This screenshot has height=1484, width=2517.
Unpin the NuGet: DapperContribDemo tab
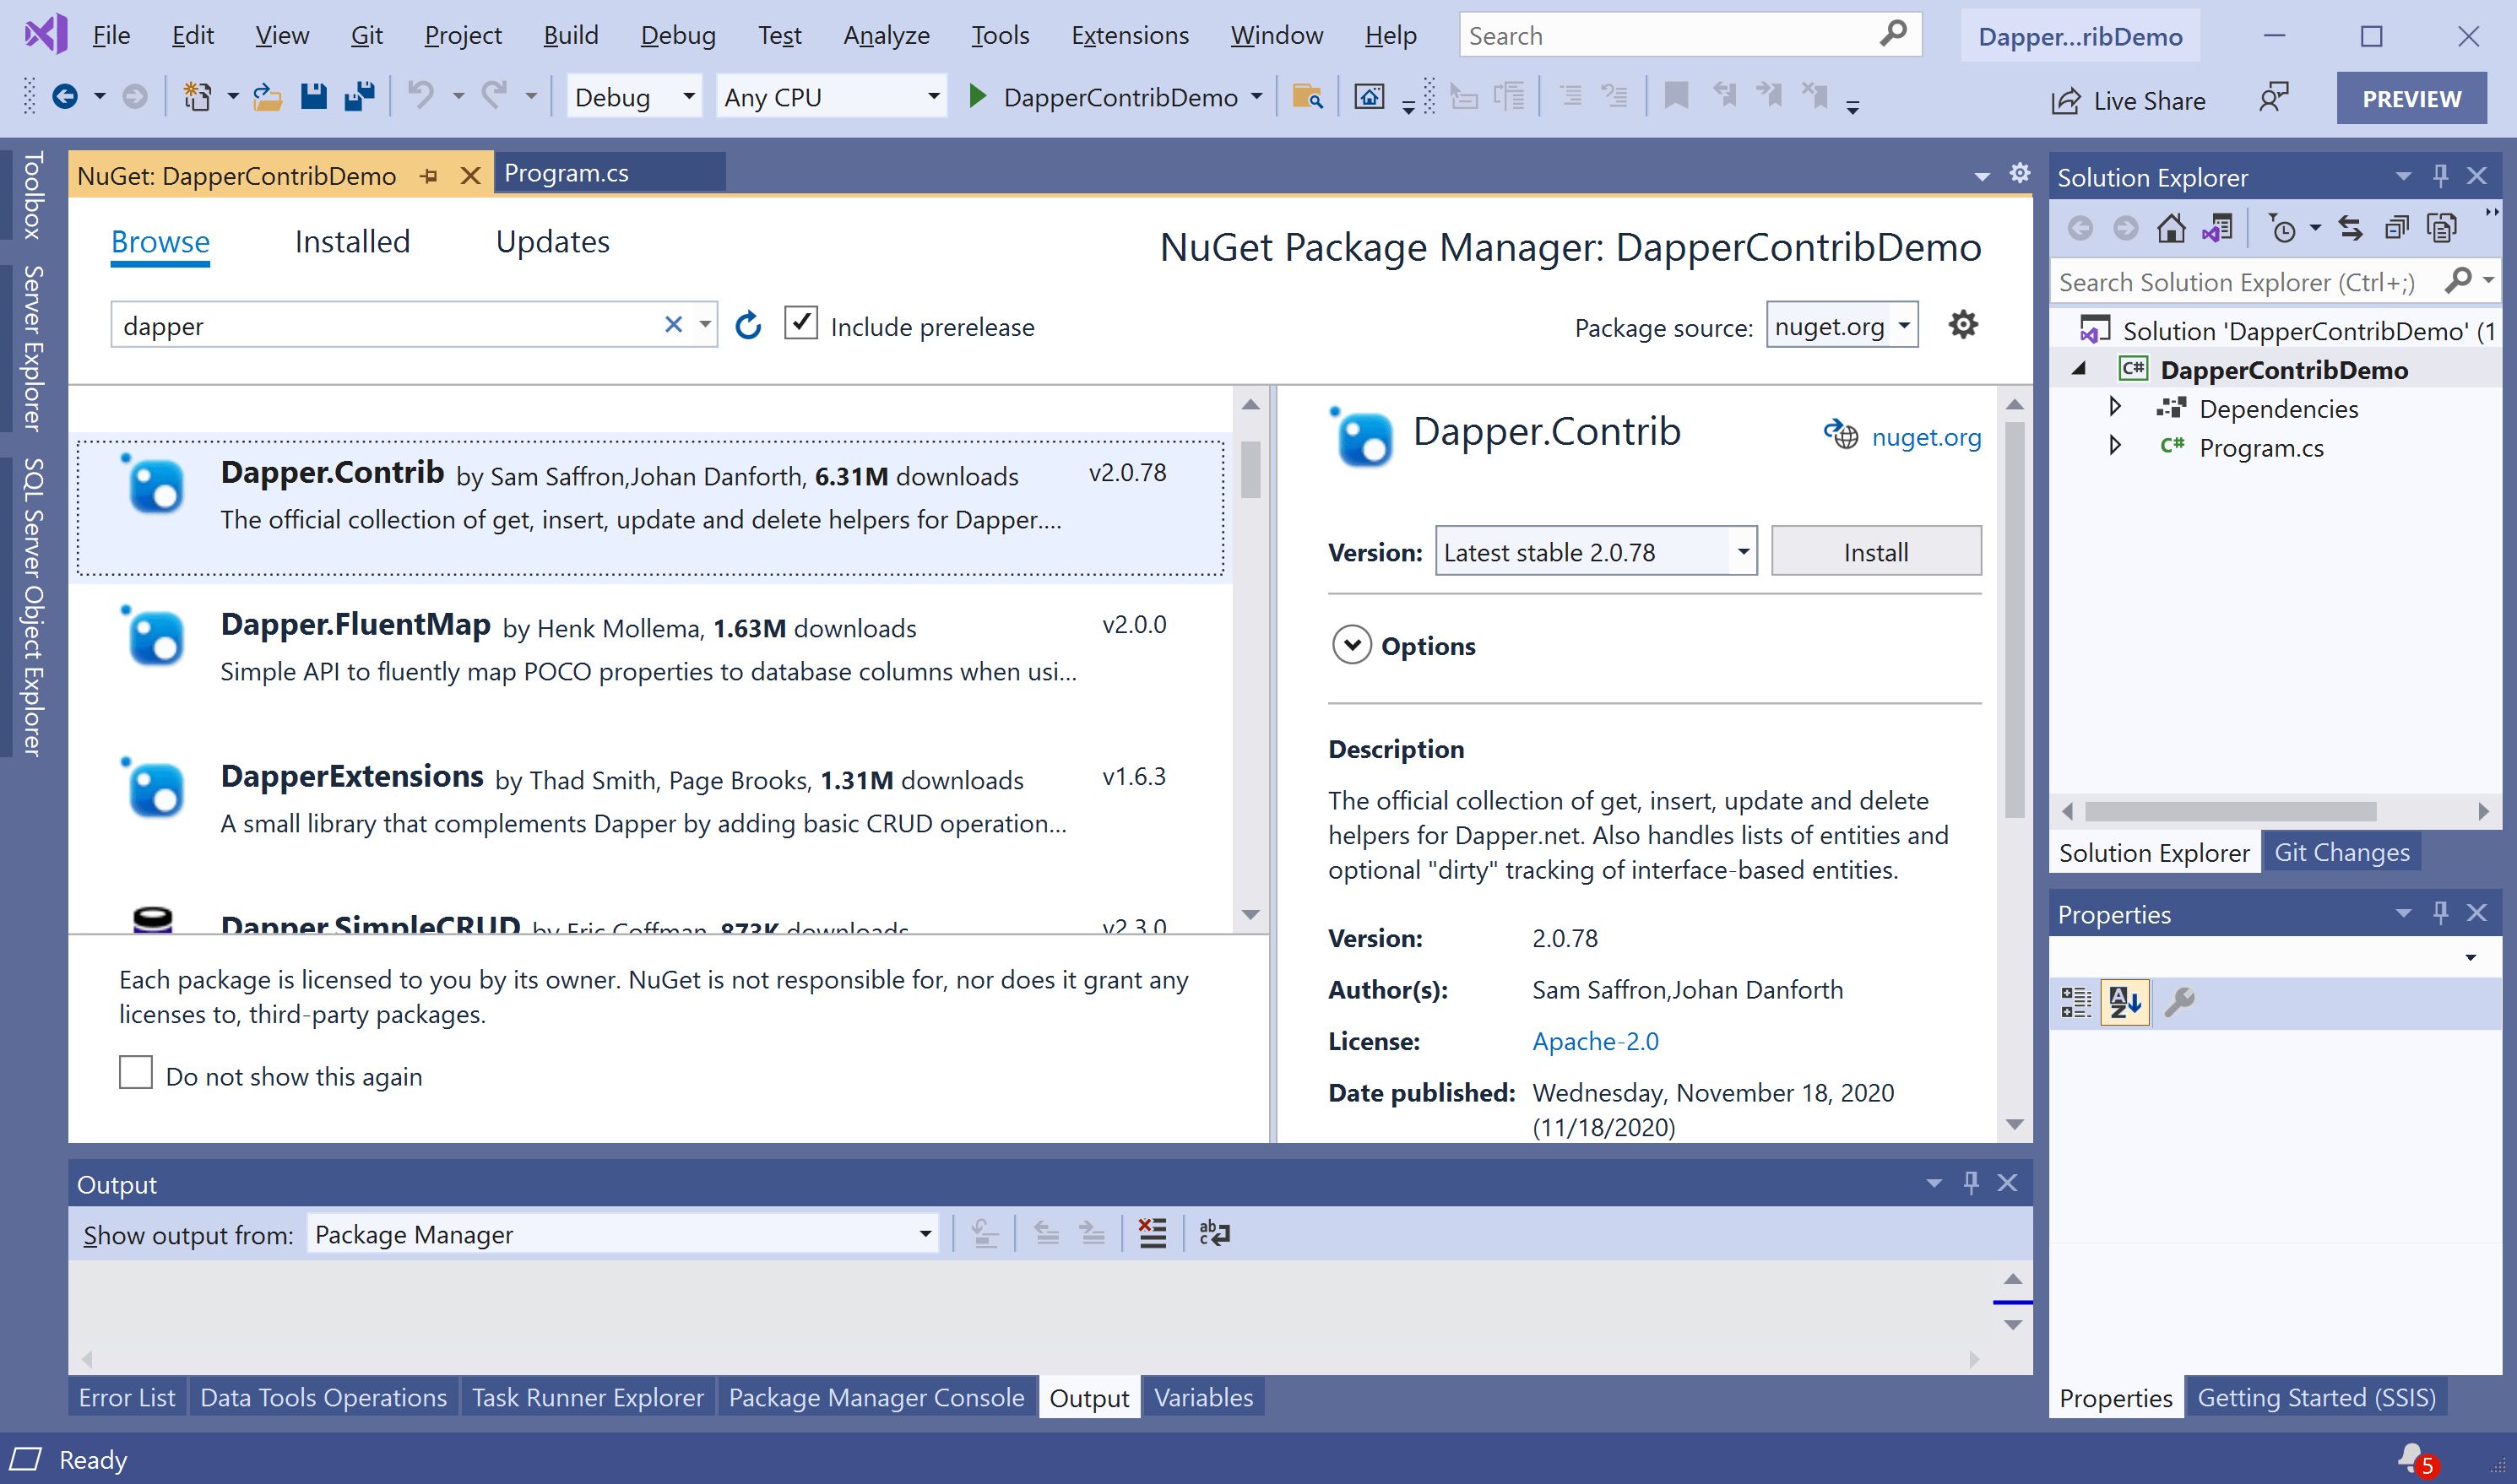pyautogui.click(x=430, y=174)
